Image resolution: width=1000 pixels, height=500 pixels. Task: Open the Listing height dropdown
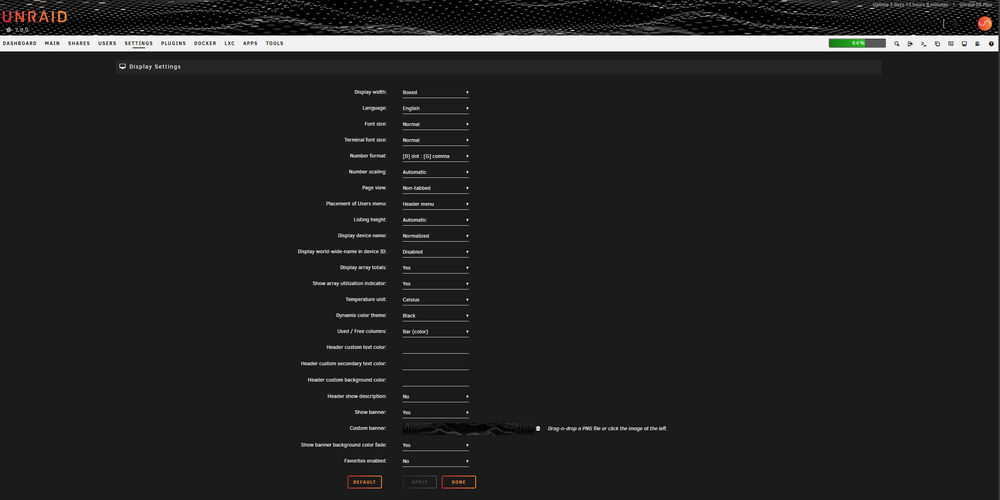coord(436,220)
